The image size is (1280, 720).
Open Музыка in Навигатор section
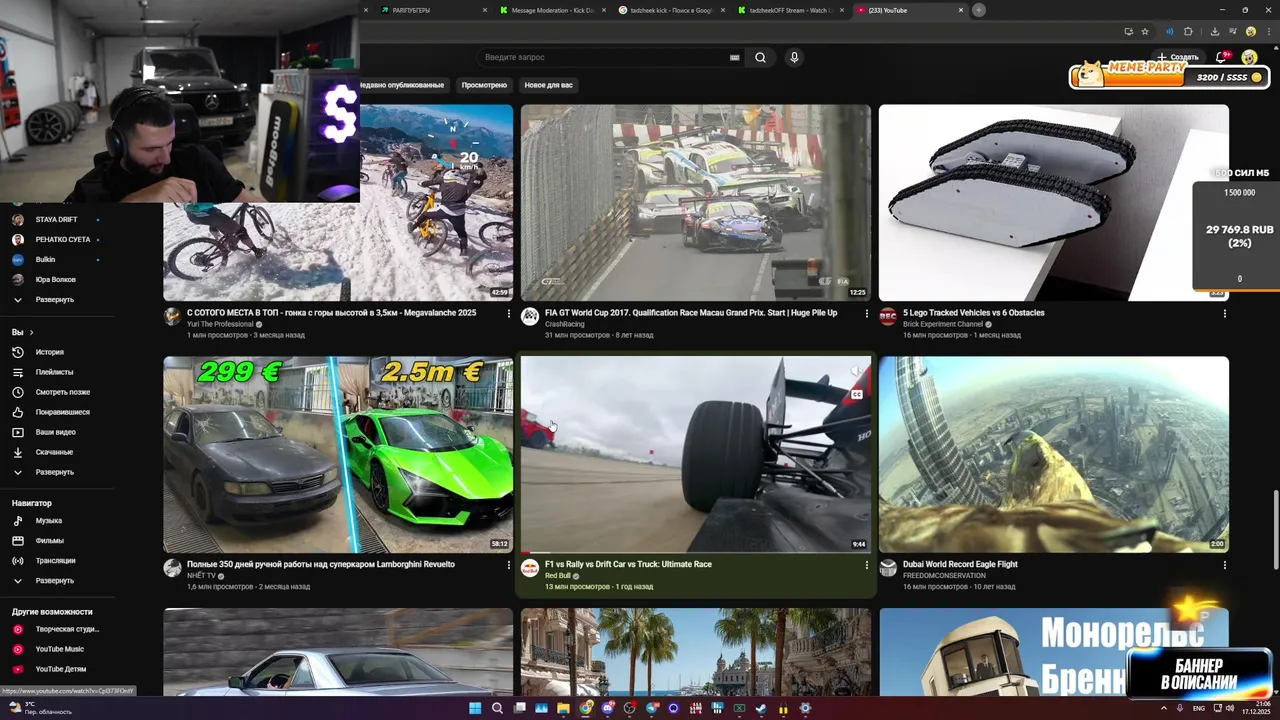click(x=48, y=521)
